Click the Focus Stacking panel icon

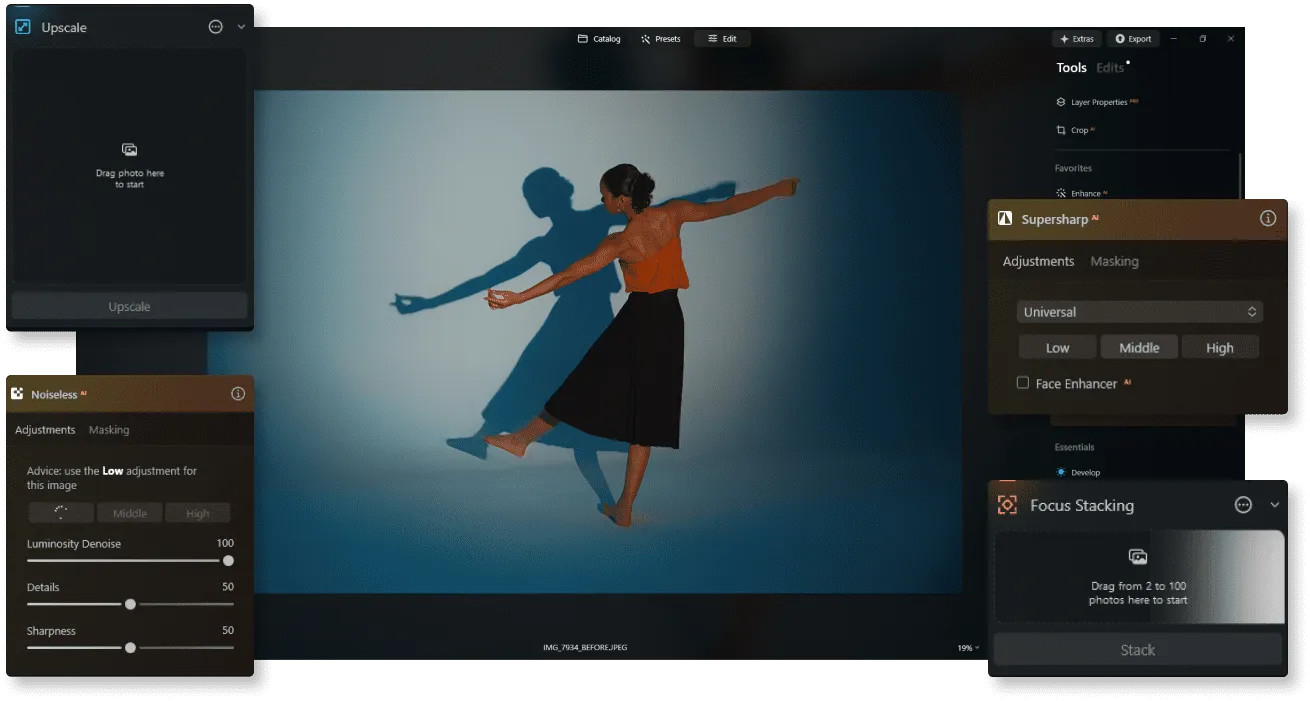coord(1007,505)
